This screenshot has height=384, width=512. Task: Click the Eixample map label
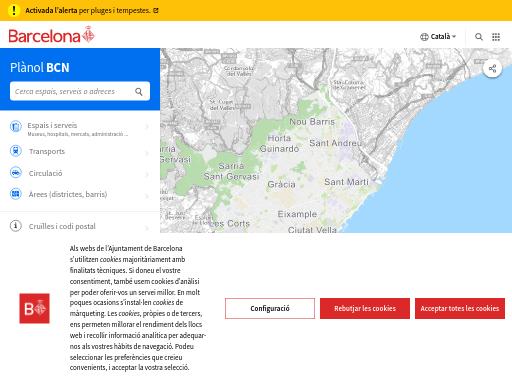coord(297,214)
